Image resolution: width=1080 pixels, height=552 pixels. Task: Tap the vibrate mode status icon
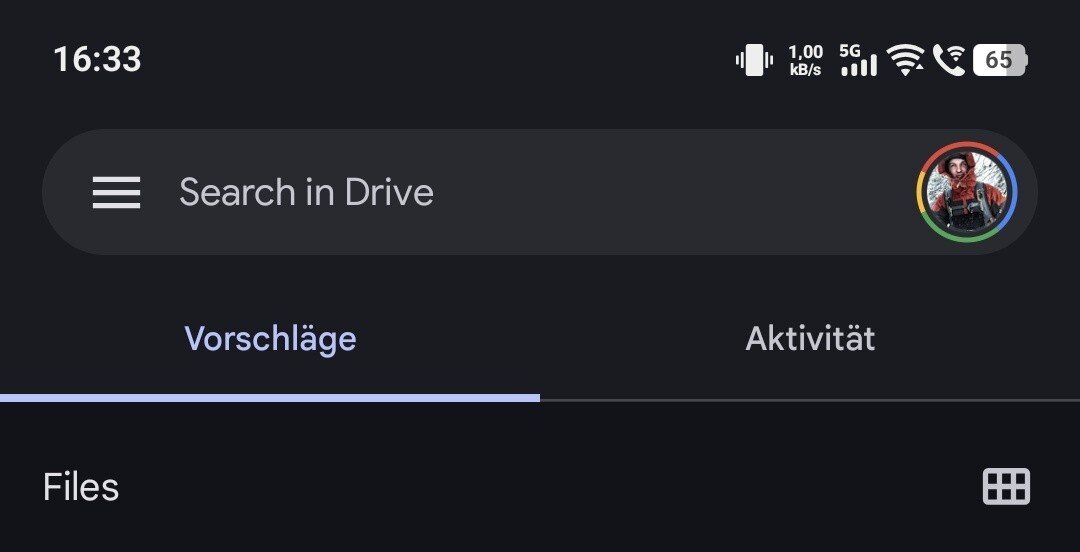752,60
